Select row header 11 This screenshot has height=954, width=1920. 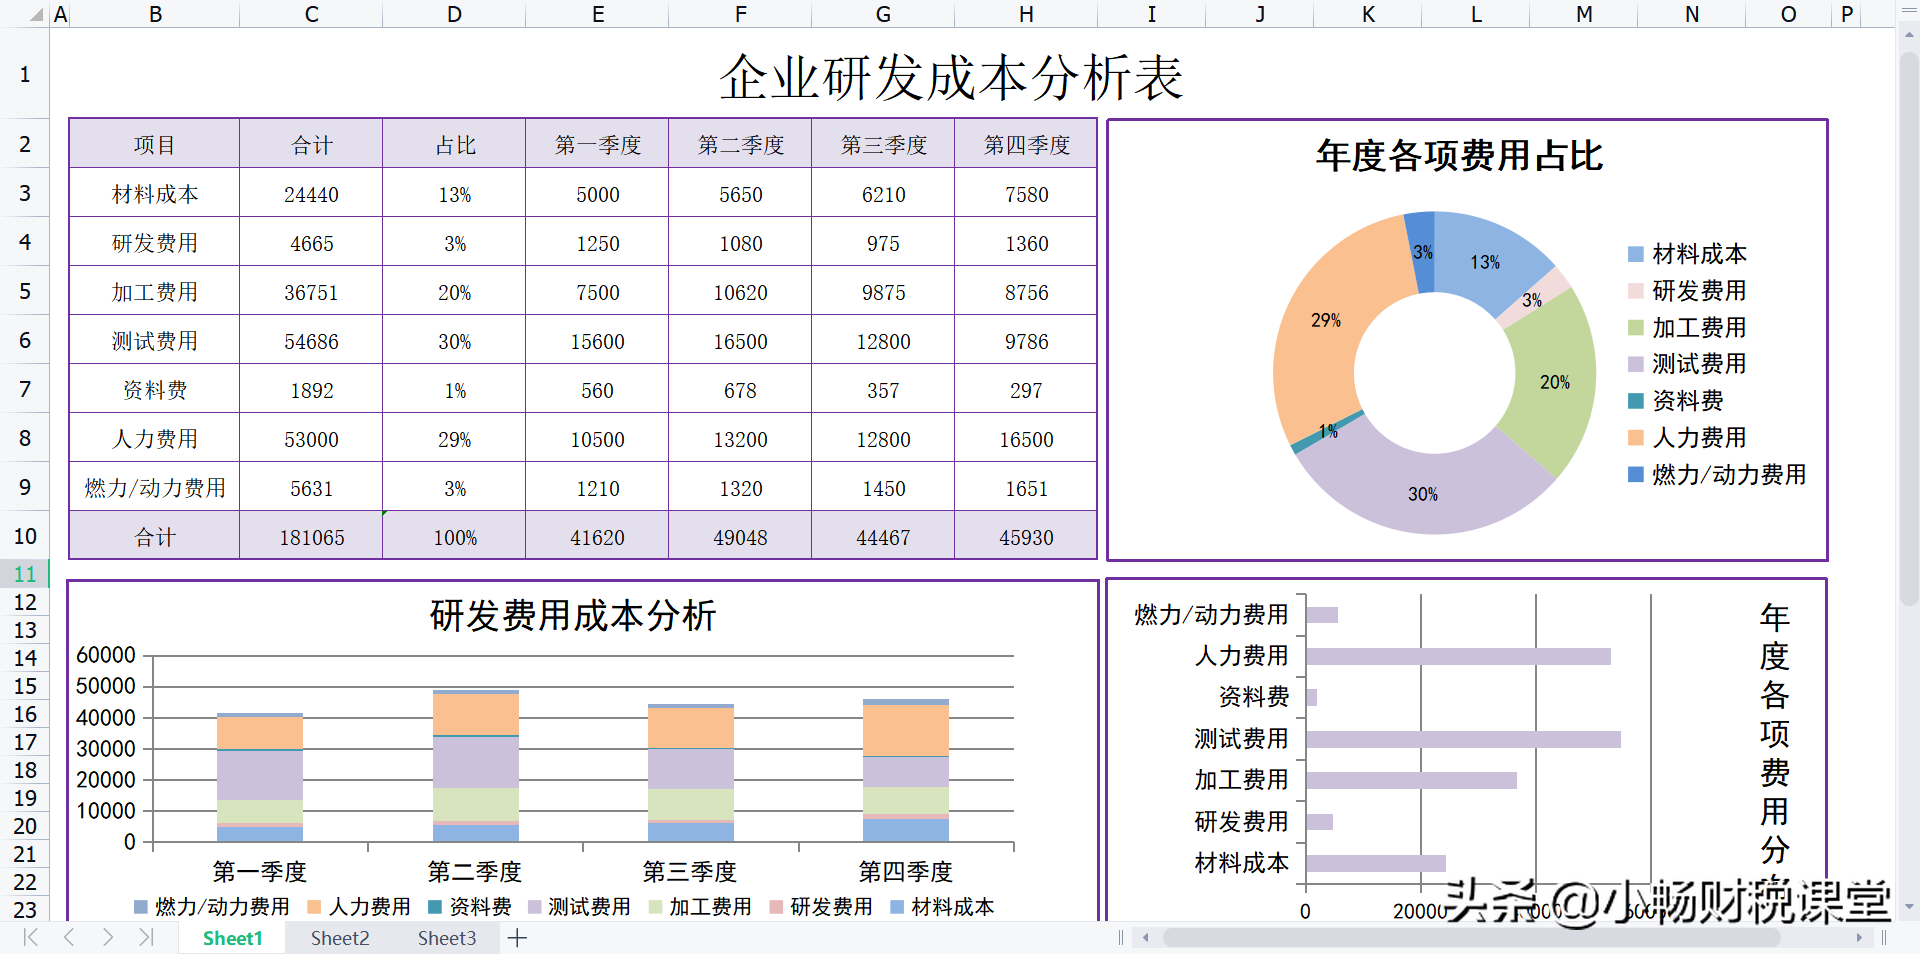tap(25, 574)
